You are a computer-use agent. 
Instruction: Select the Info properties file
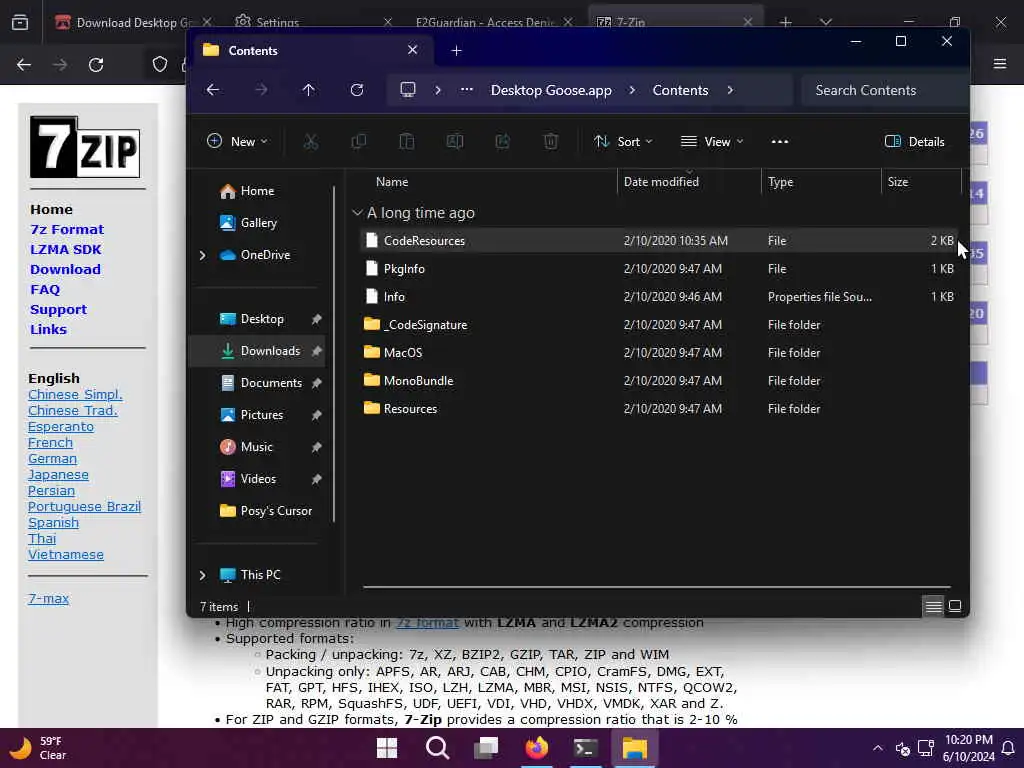(659, 297)
